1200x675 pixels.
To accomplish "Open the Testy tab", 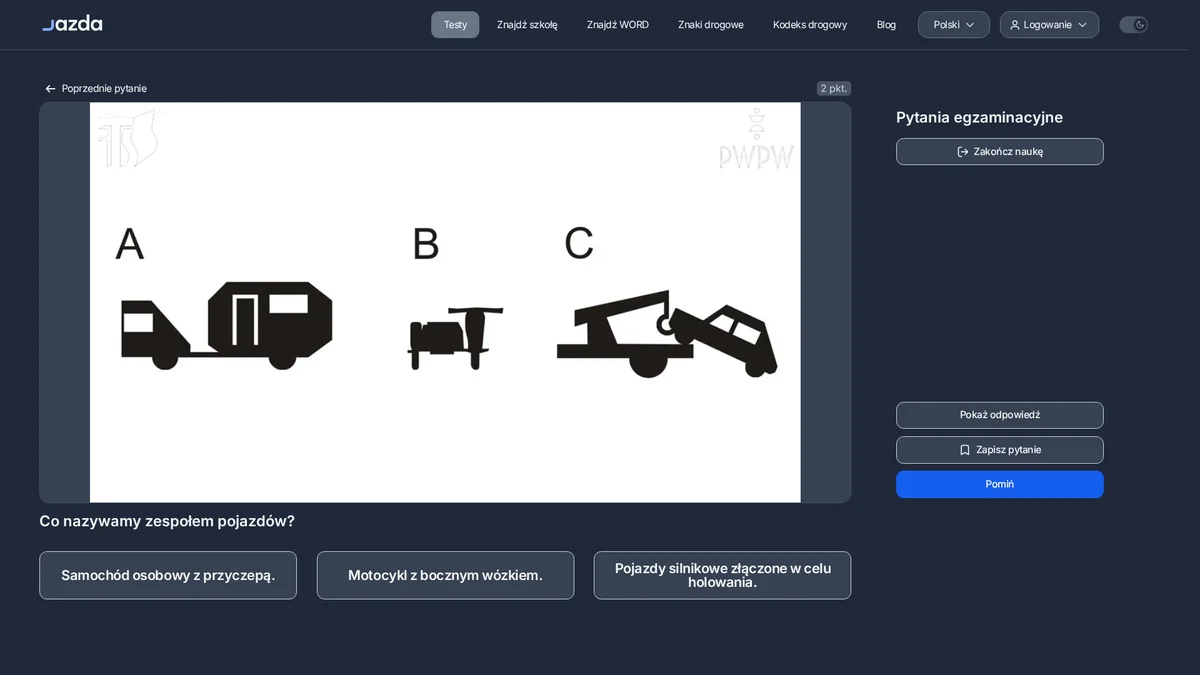I will [x=455, y=25].
